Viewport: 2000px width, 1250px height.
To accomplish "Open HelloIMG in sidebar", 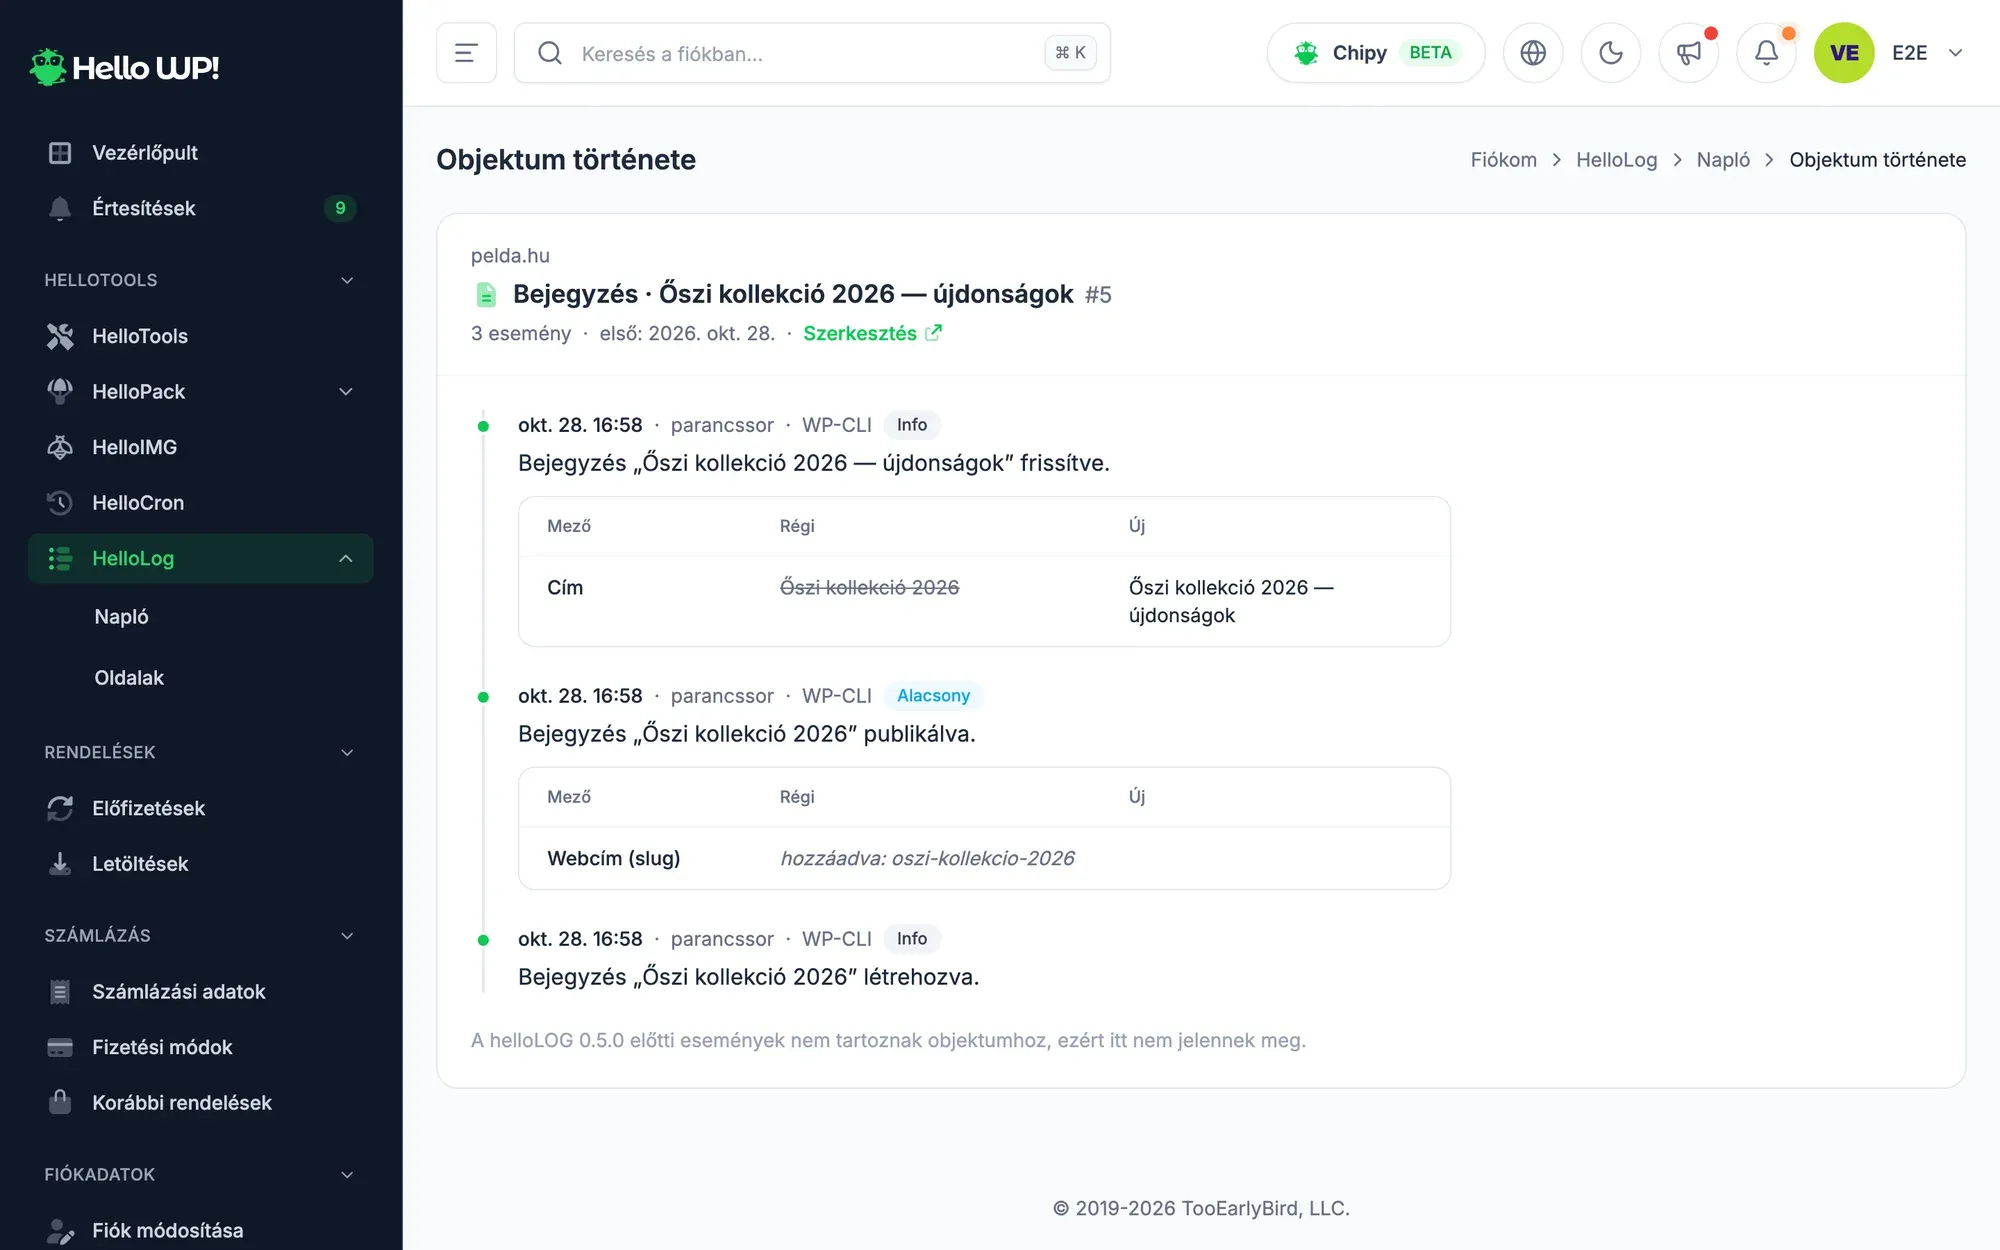I will point(200,447).
